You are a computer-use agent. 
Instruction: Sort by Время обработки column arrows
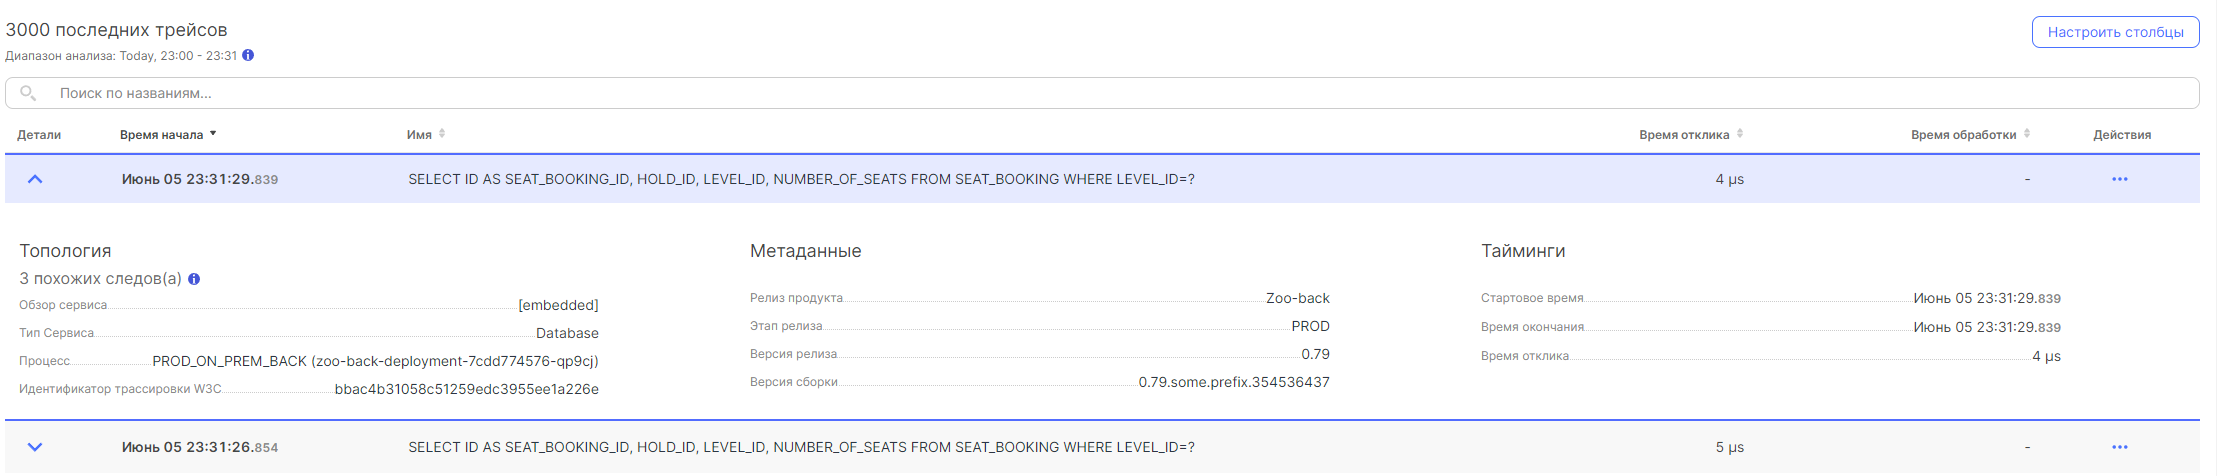(x=2026, y=134)
